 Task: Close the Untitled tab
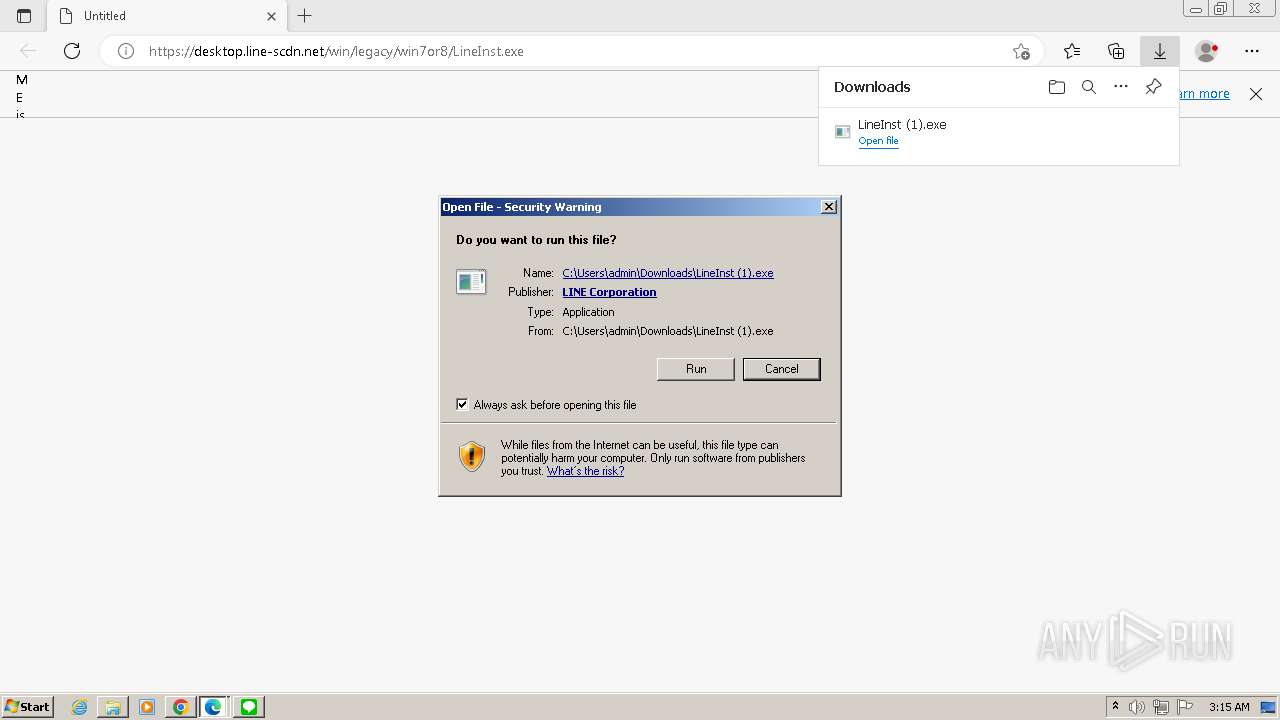(271, 16)
